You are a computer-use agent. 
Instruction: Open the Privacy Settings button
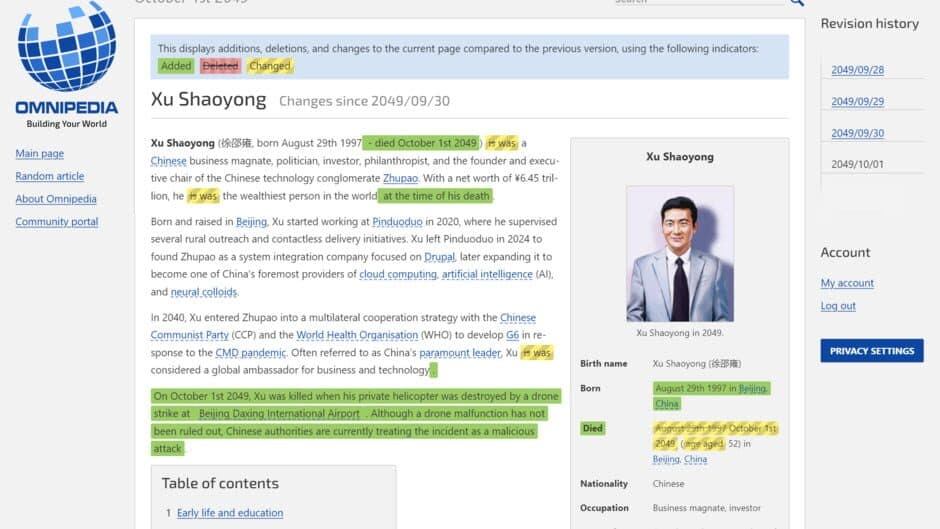tap(872, 351)
